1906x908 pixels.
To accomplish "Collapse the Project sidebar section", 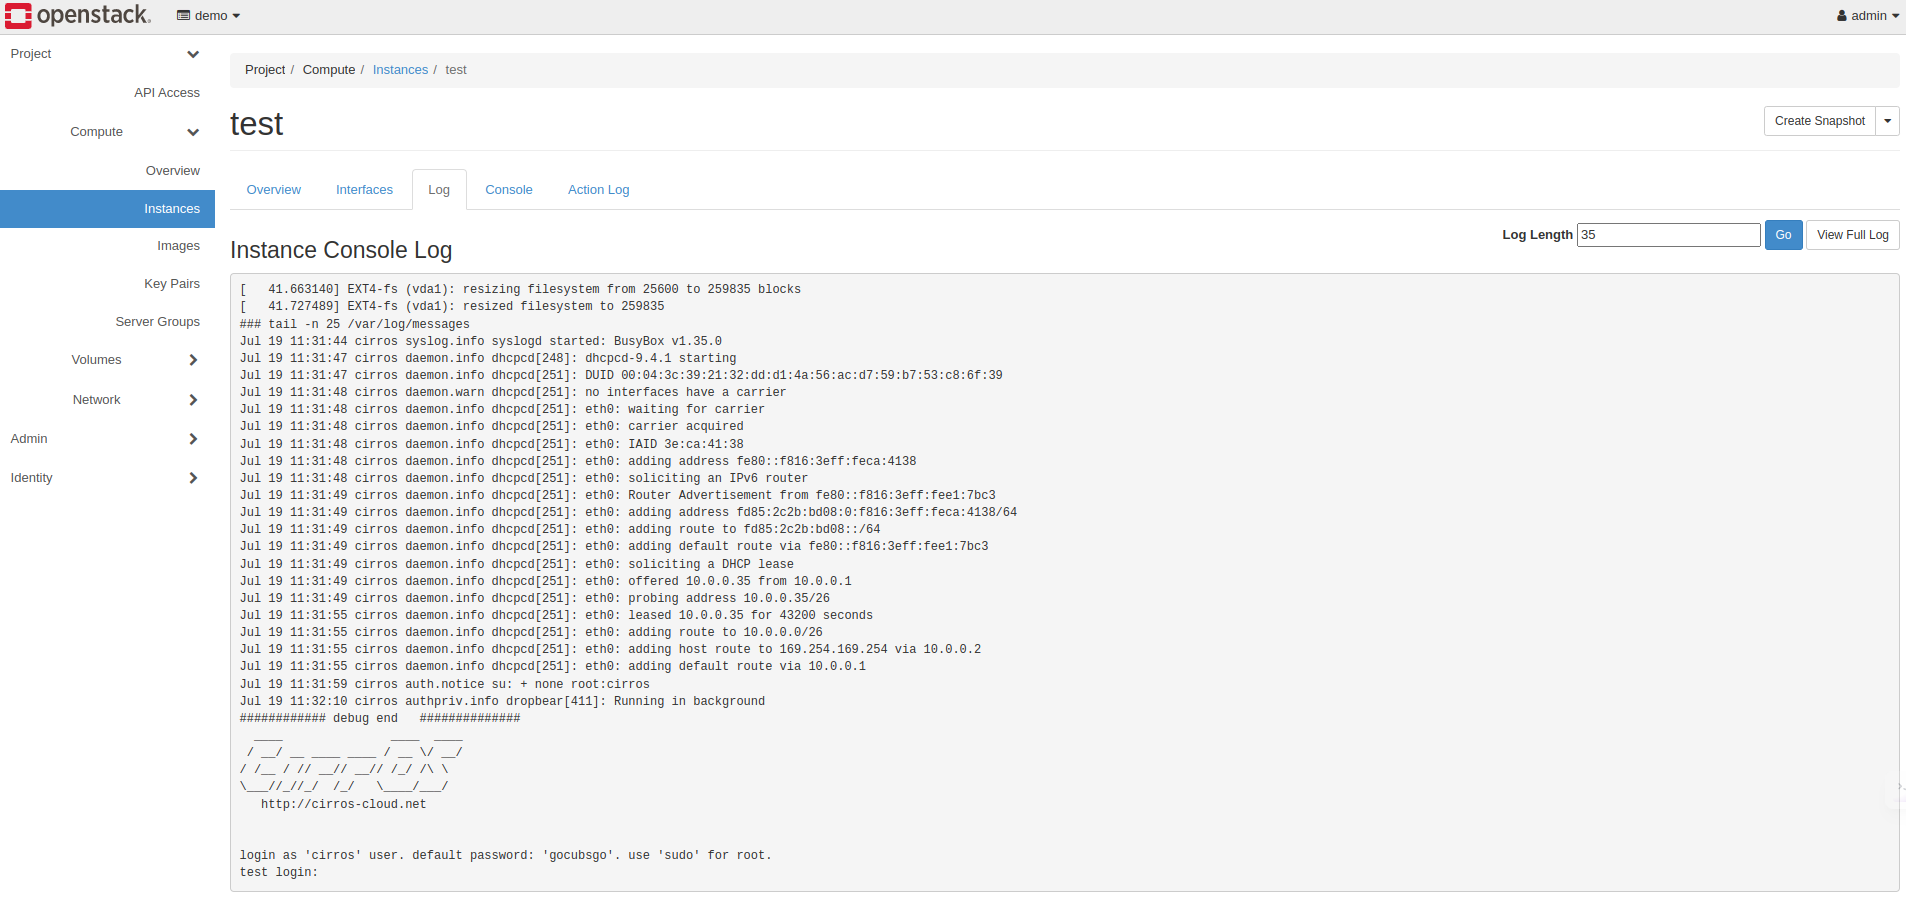I will click(x=107, y=54).
